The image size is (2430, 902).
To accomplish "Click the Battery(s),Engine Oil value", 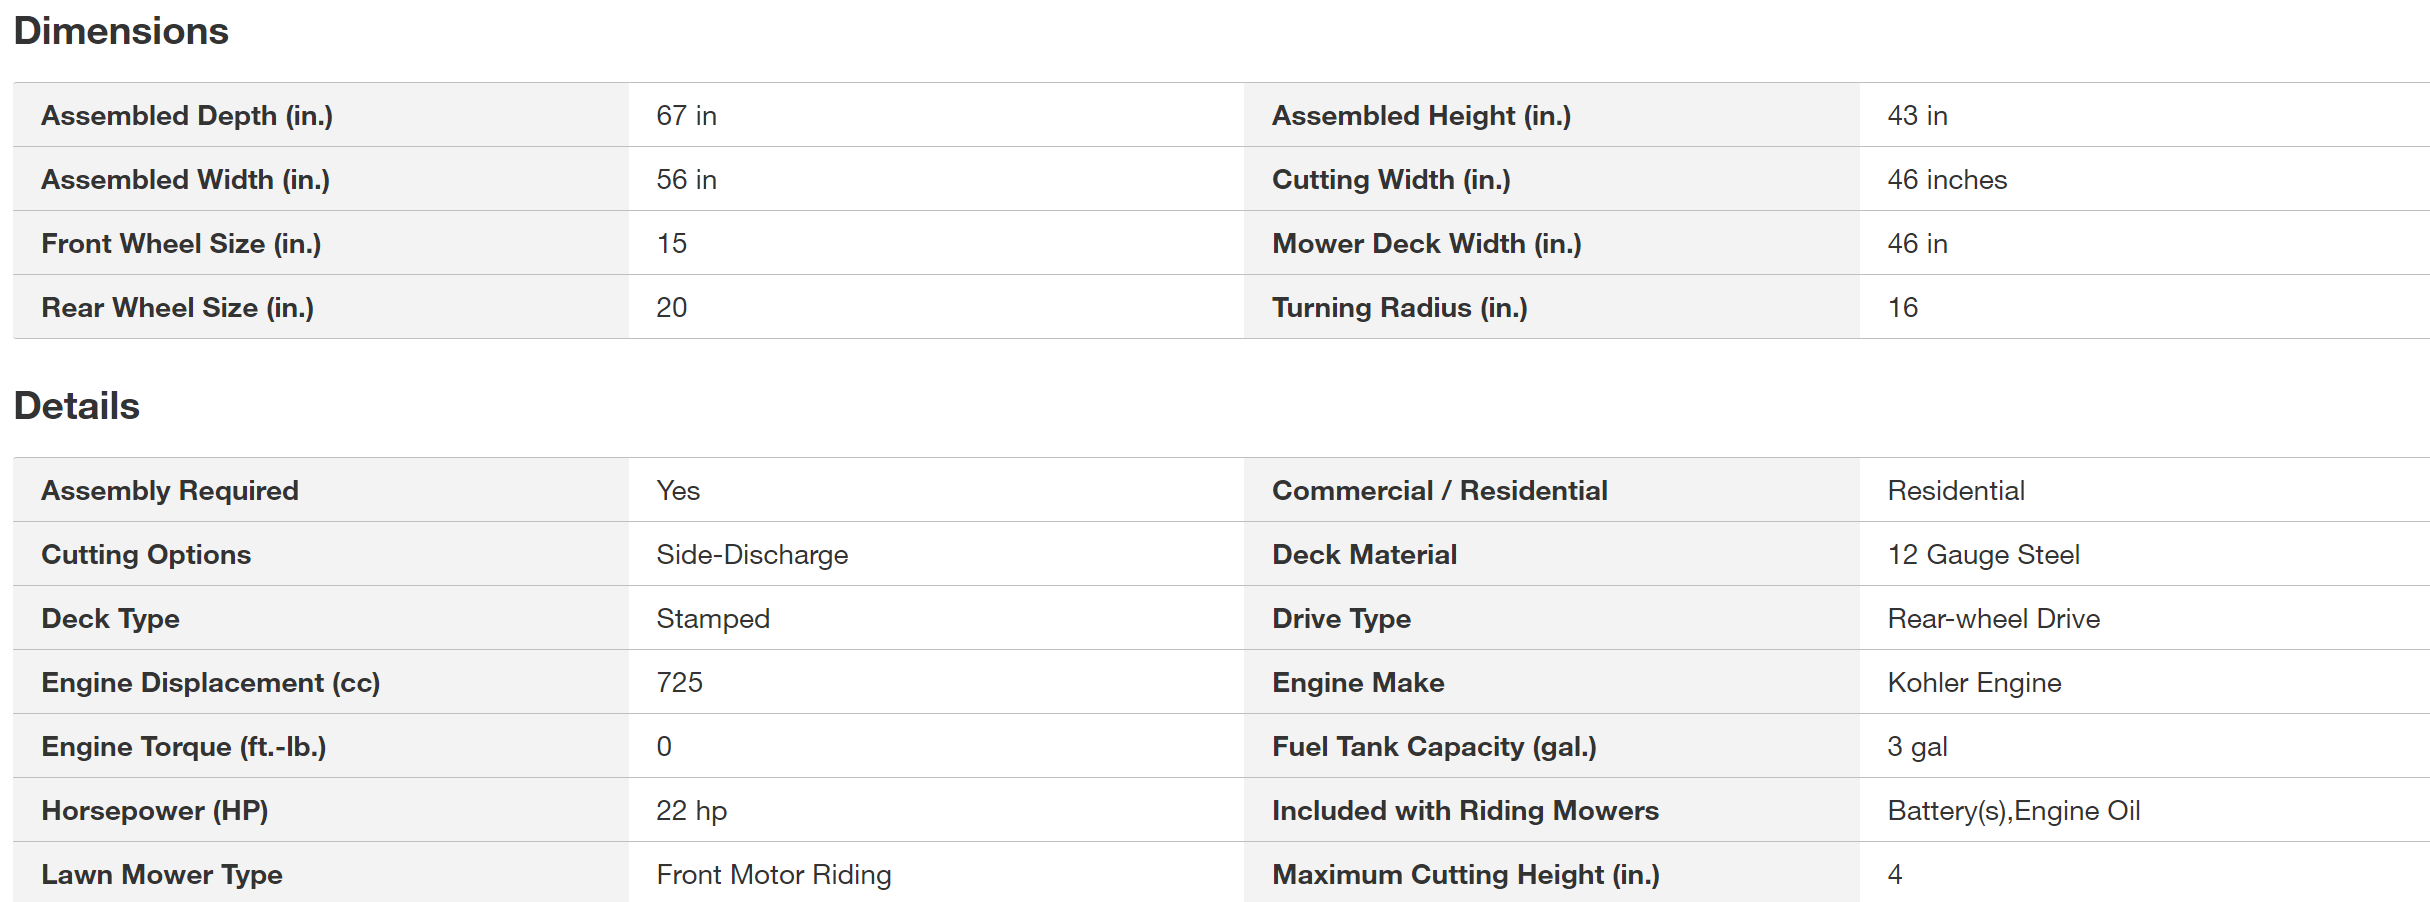I will tap(2013, 811).
